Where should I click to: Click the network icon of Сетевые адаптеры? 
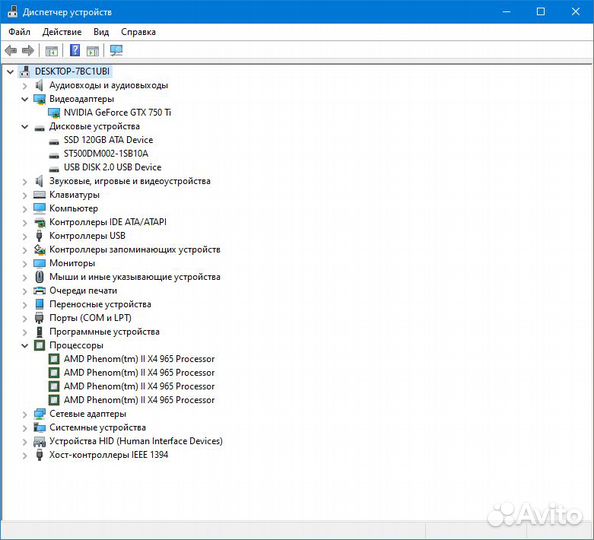pyautogui.click(x=39, y=414)
